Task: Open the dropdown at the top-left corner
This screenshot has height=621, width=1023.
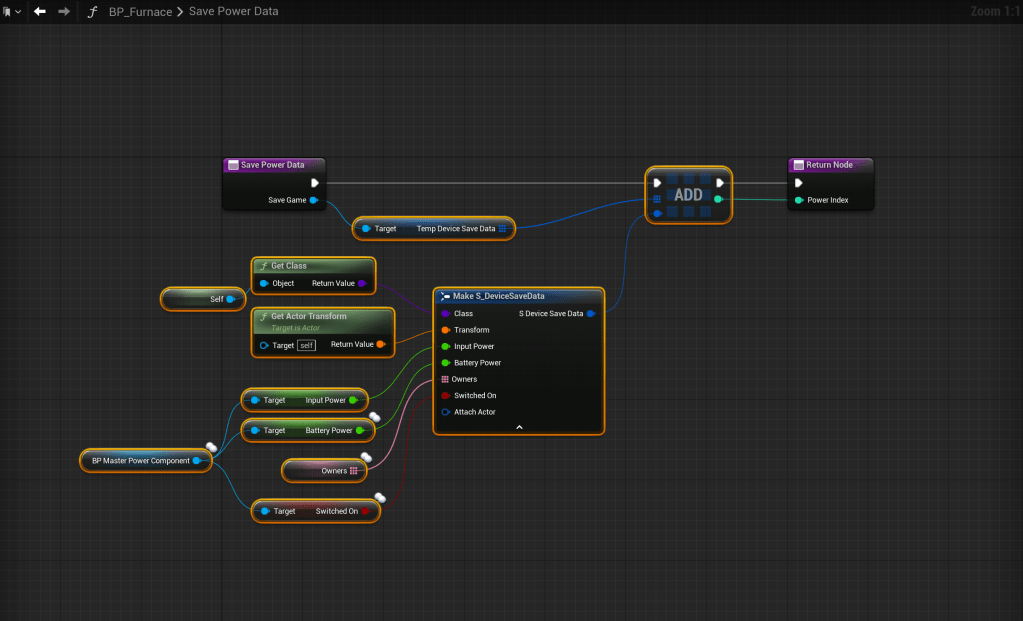Action: point(11,11)
